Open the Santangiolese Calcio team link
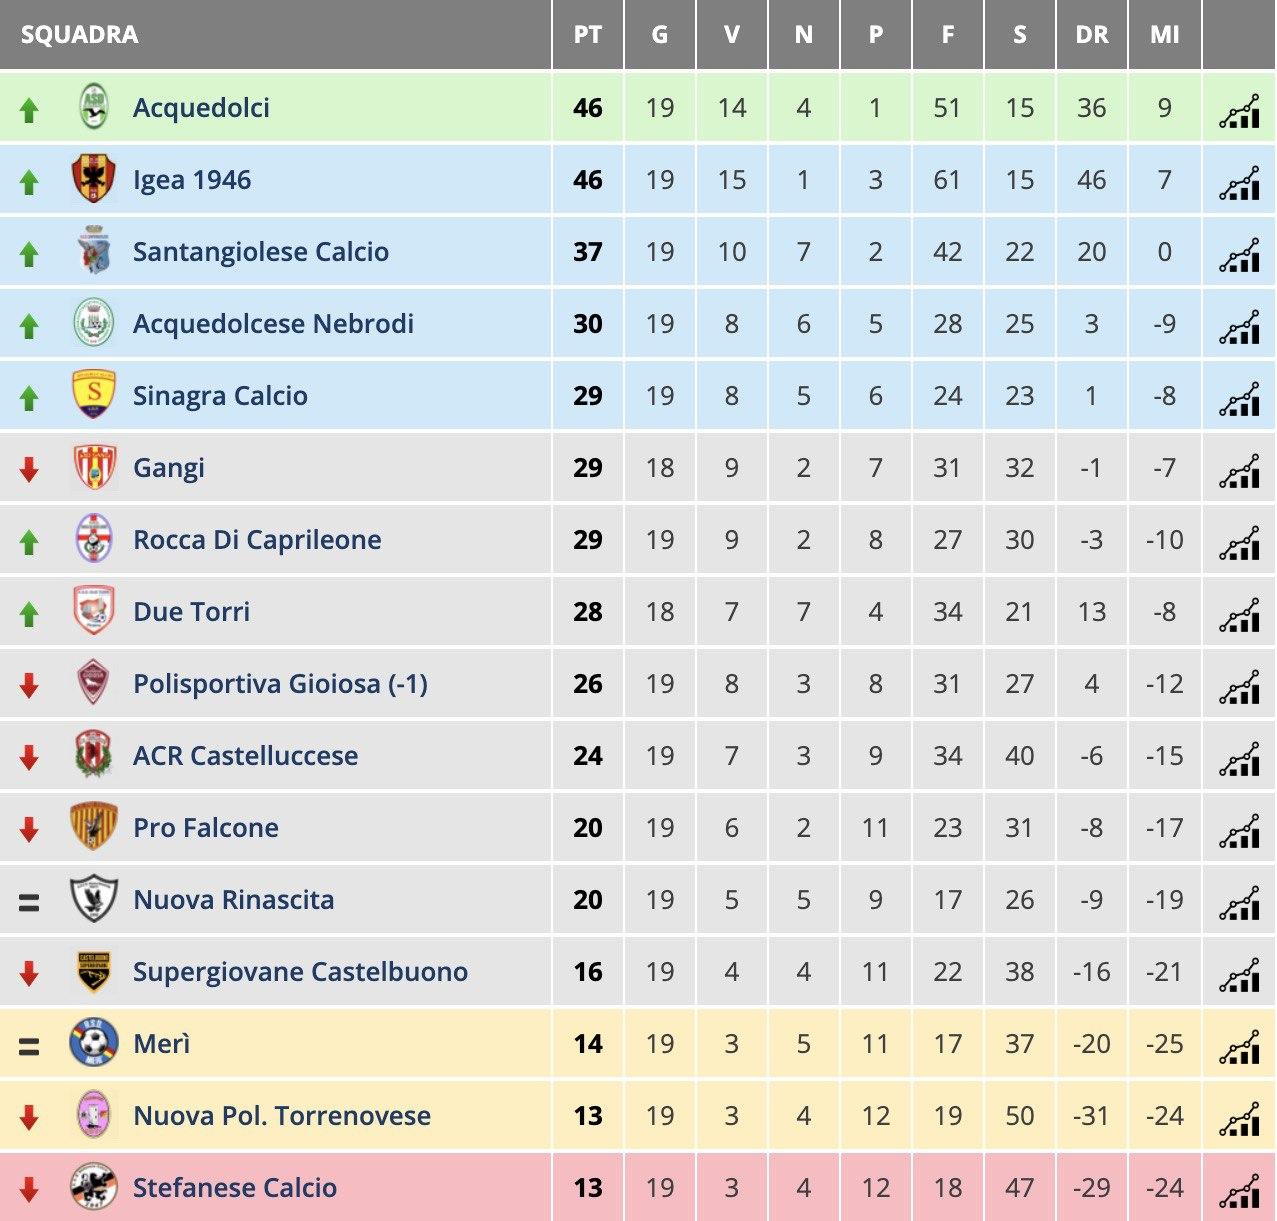The image size is (1277, 1221). click(261, 252)
